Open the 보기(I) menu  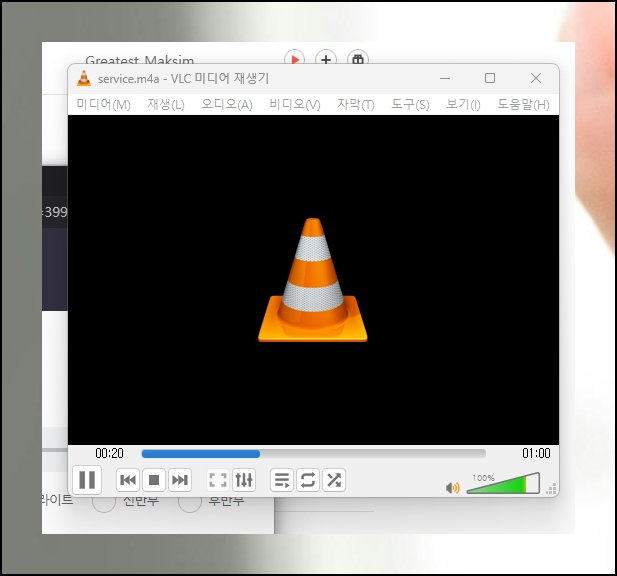click(x=463, y=105)
